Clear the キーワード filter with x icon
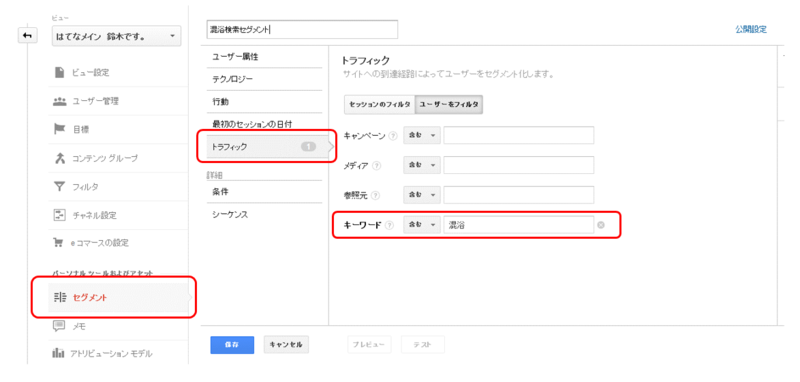 click(601, 225)
